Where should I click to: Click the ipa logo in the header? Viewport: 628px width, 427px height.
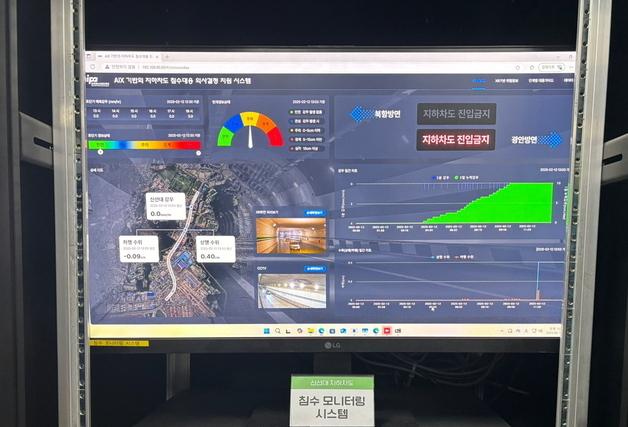91,78
